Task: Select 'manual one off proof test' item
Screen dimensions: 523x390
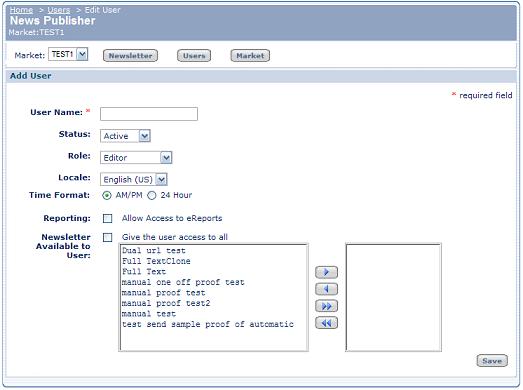Action: (213, 282)
